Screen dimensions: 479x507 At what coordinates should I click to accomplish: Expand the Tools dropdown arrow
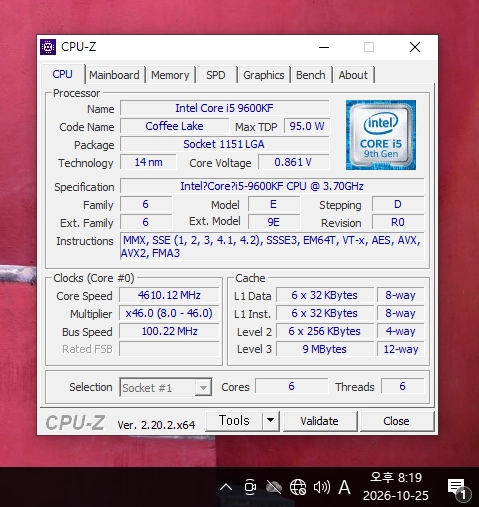(x=271, y=421)
